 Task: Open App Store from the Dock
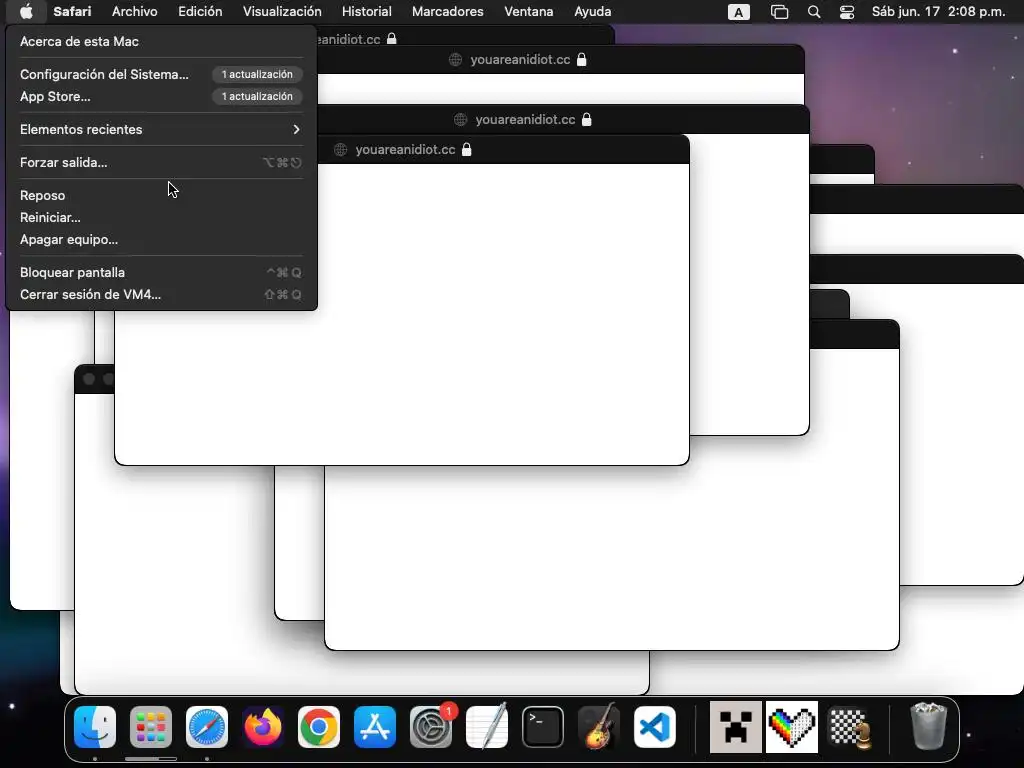[x=375, y=727]
